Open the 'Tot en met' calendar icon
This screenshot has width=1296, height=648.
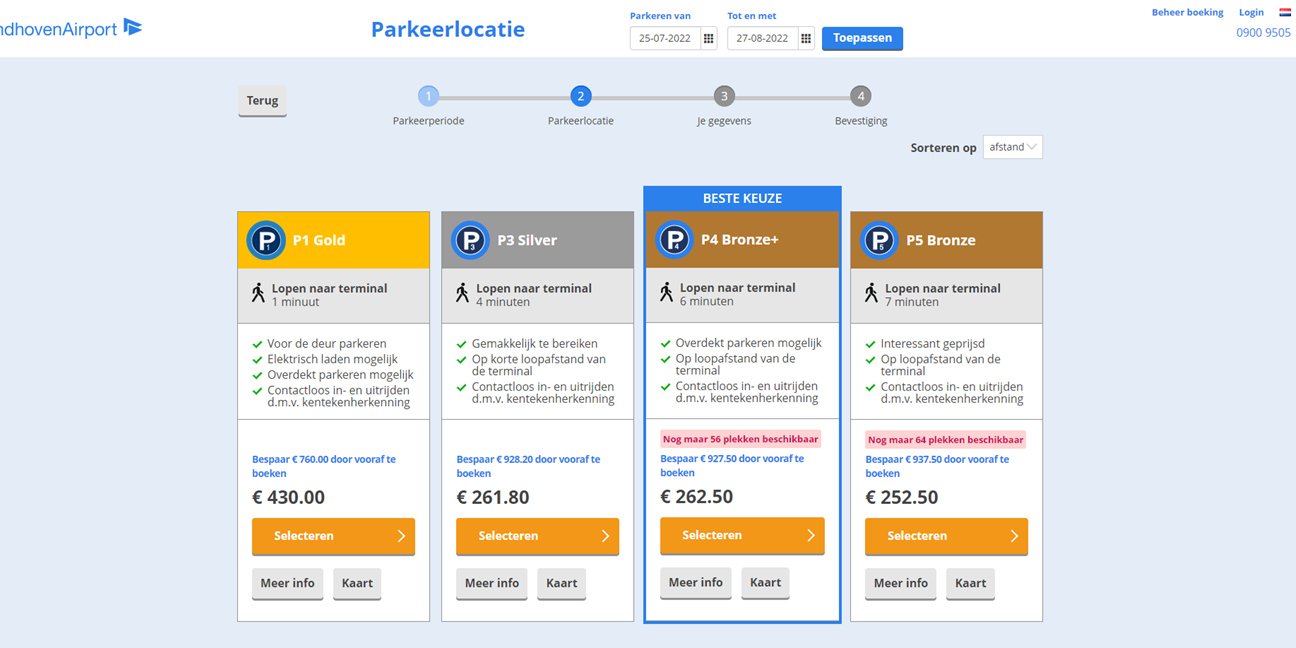pyautogui.click(x=805, y=39)
